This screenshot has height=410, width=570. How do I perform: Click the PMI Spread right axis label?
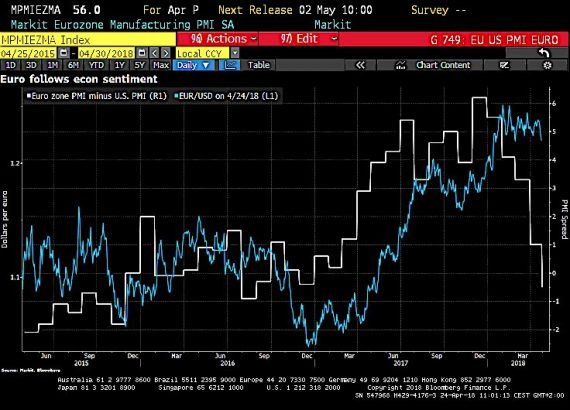(564, 219)
